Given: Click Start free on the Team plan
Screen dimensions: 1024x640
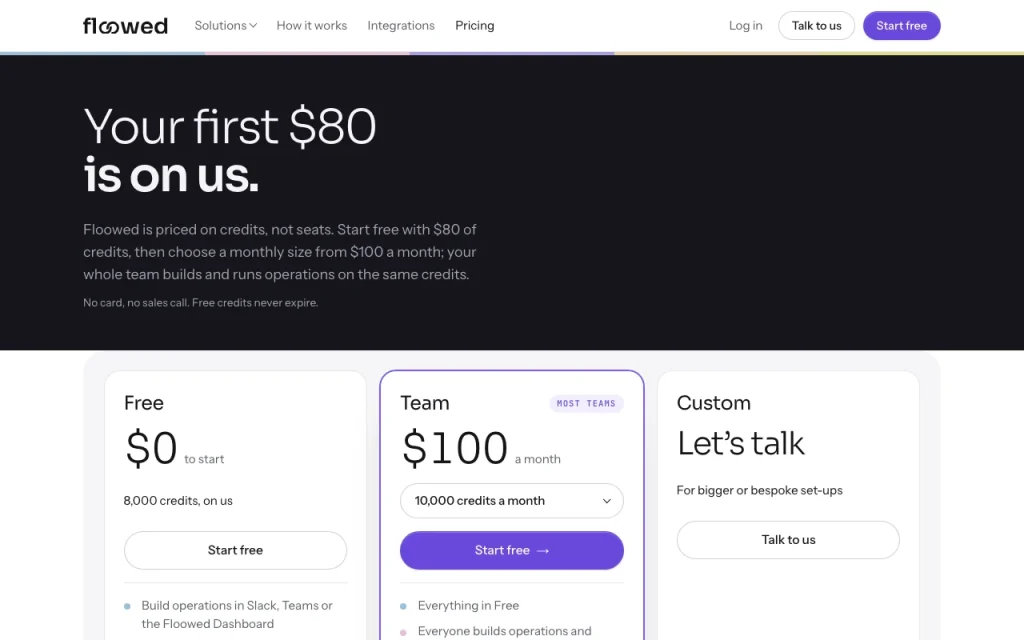Looking at the screenshot, I should [x=512, y=550].
